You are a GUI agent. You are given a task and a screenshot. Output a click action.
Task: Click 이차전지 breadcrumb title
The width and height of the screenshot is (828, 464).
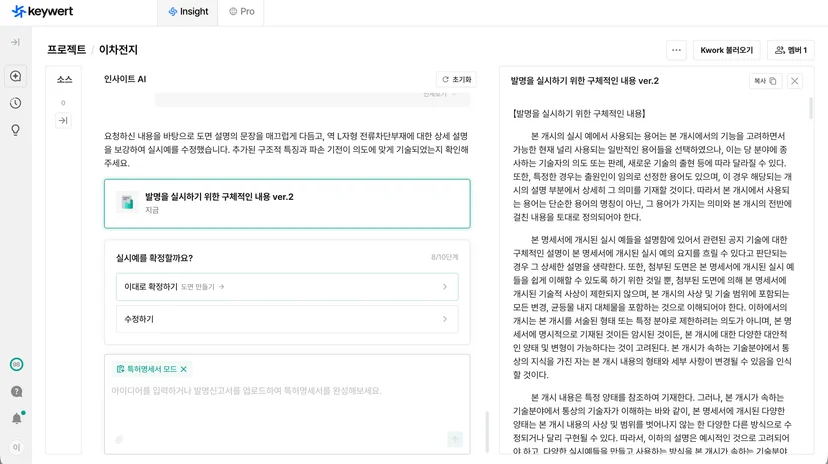coord(118,50)
